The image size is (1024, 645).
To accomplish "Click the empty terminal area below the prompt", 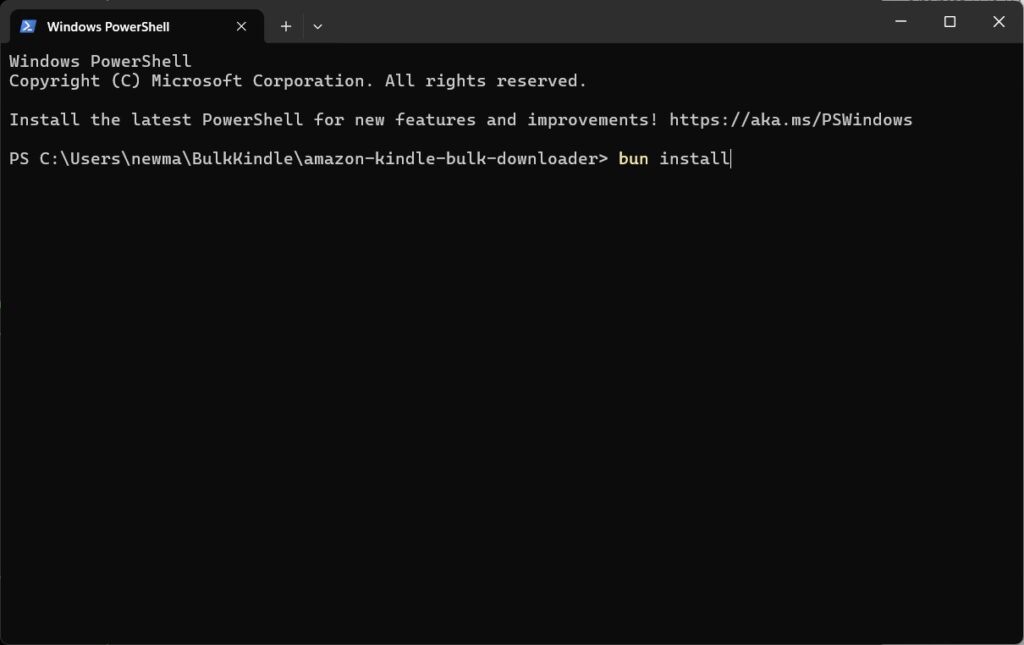I will pyautogui.click(x=500, y=400).
